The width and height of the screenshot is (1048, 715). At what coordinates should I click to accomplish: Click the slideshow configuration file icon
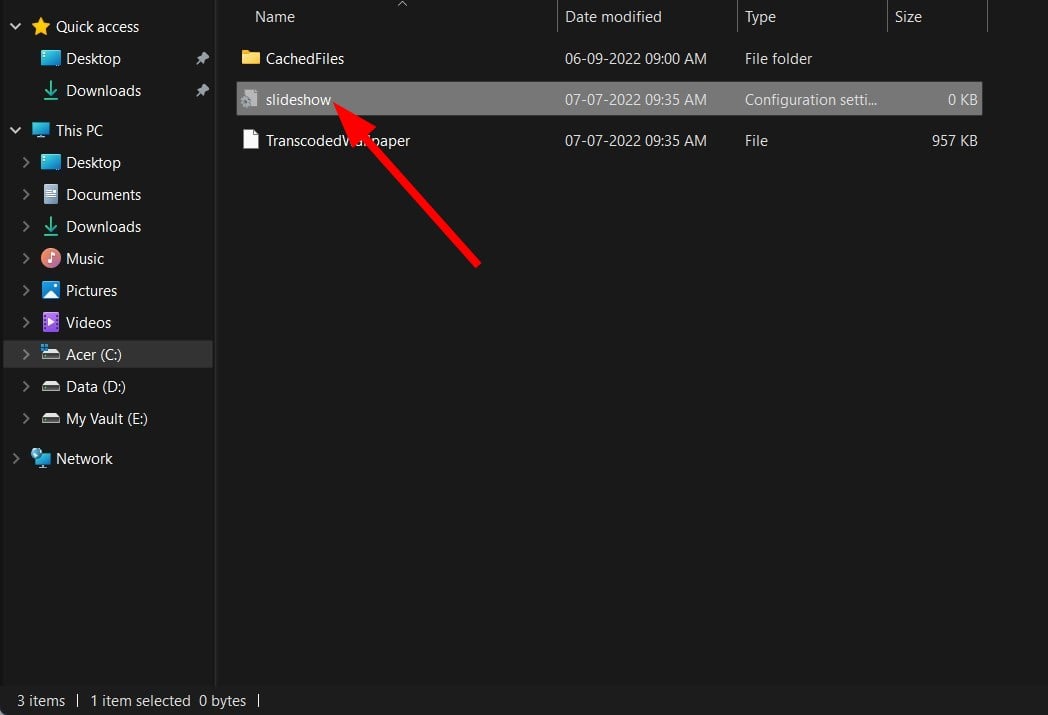(x=250, y=99)
